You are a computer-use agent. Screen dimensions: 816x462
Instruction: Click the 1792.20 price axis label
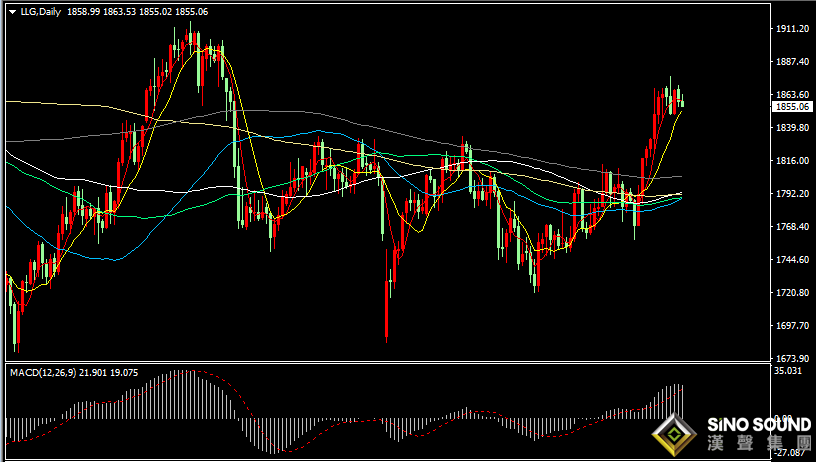pos(793,194)
